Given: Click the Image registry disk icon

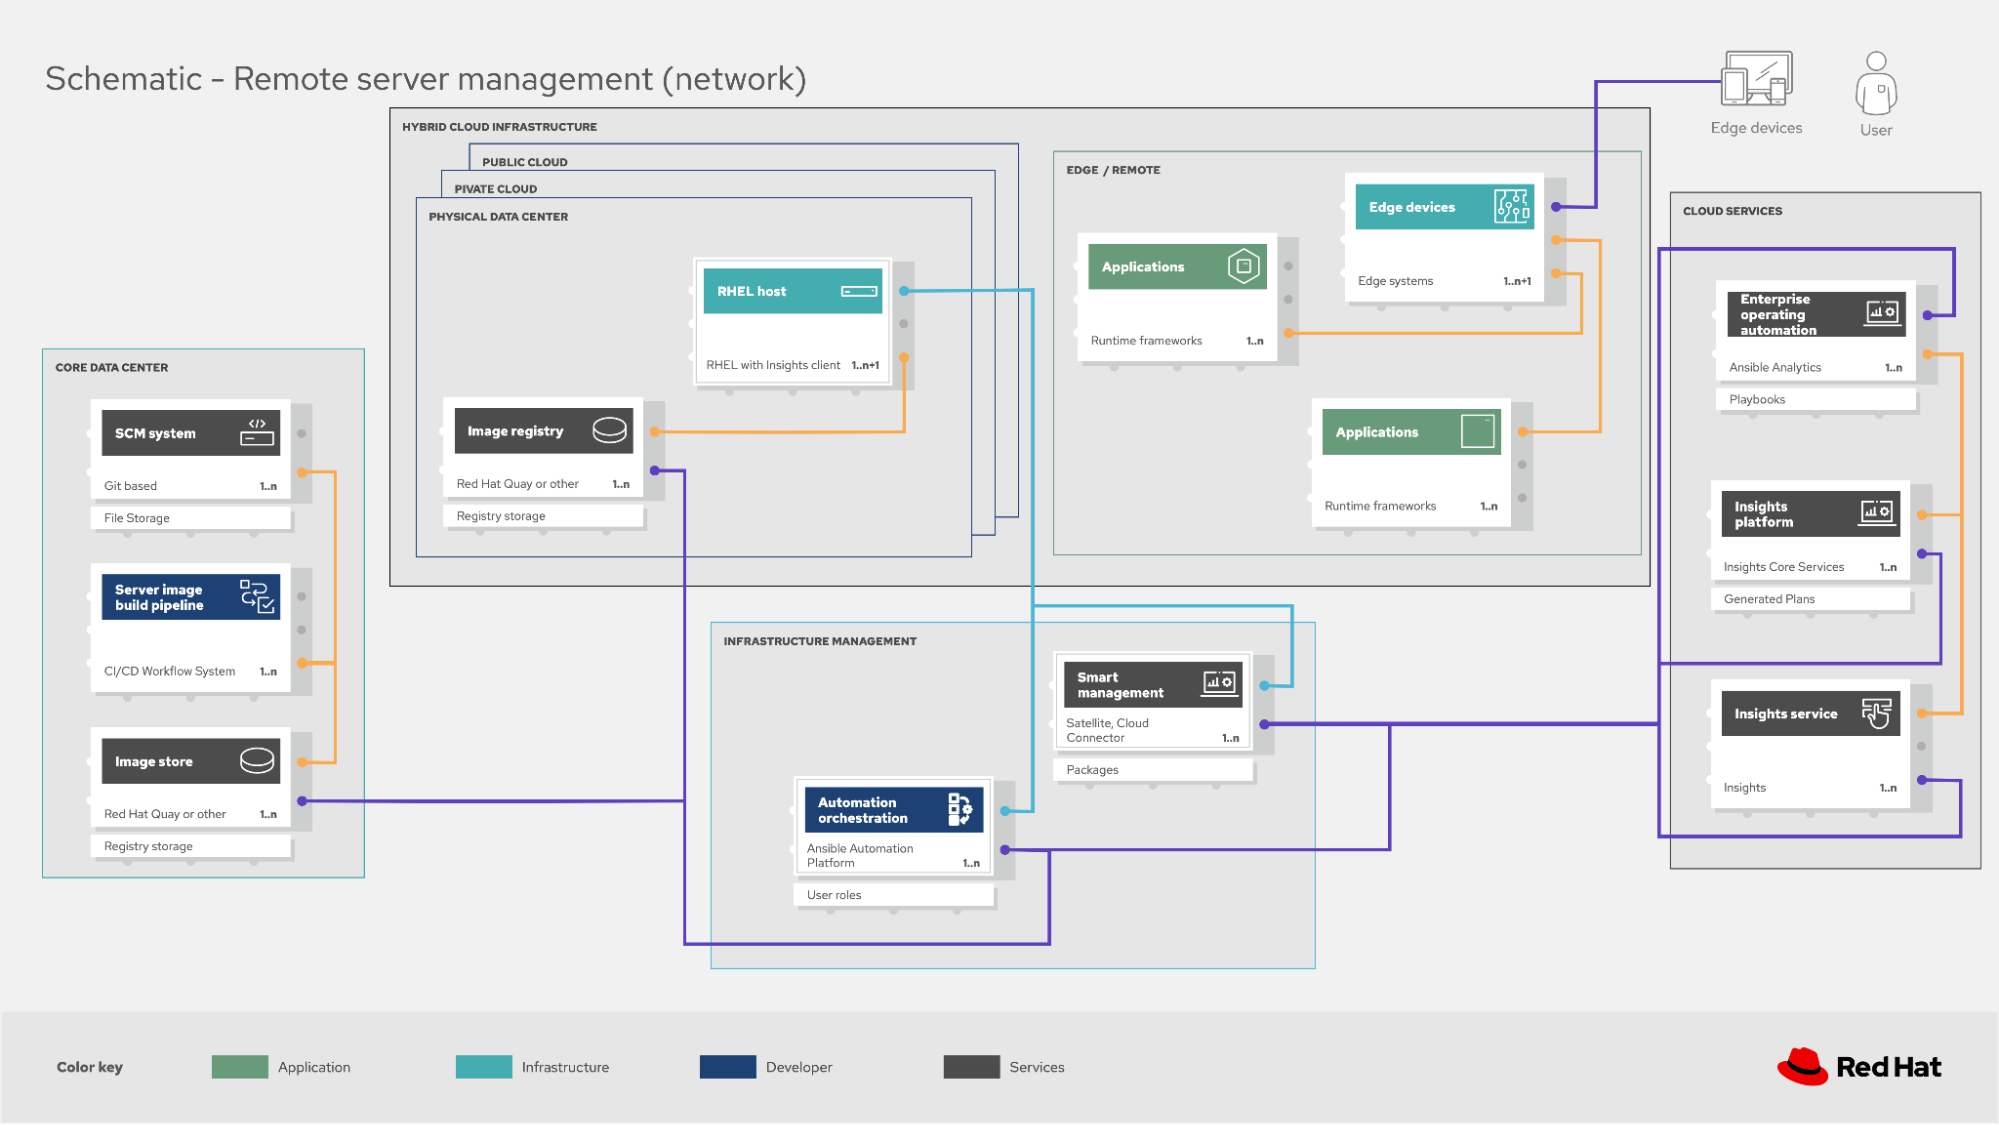Looking at the screenshot, I should [x=609, y=430].
